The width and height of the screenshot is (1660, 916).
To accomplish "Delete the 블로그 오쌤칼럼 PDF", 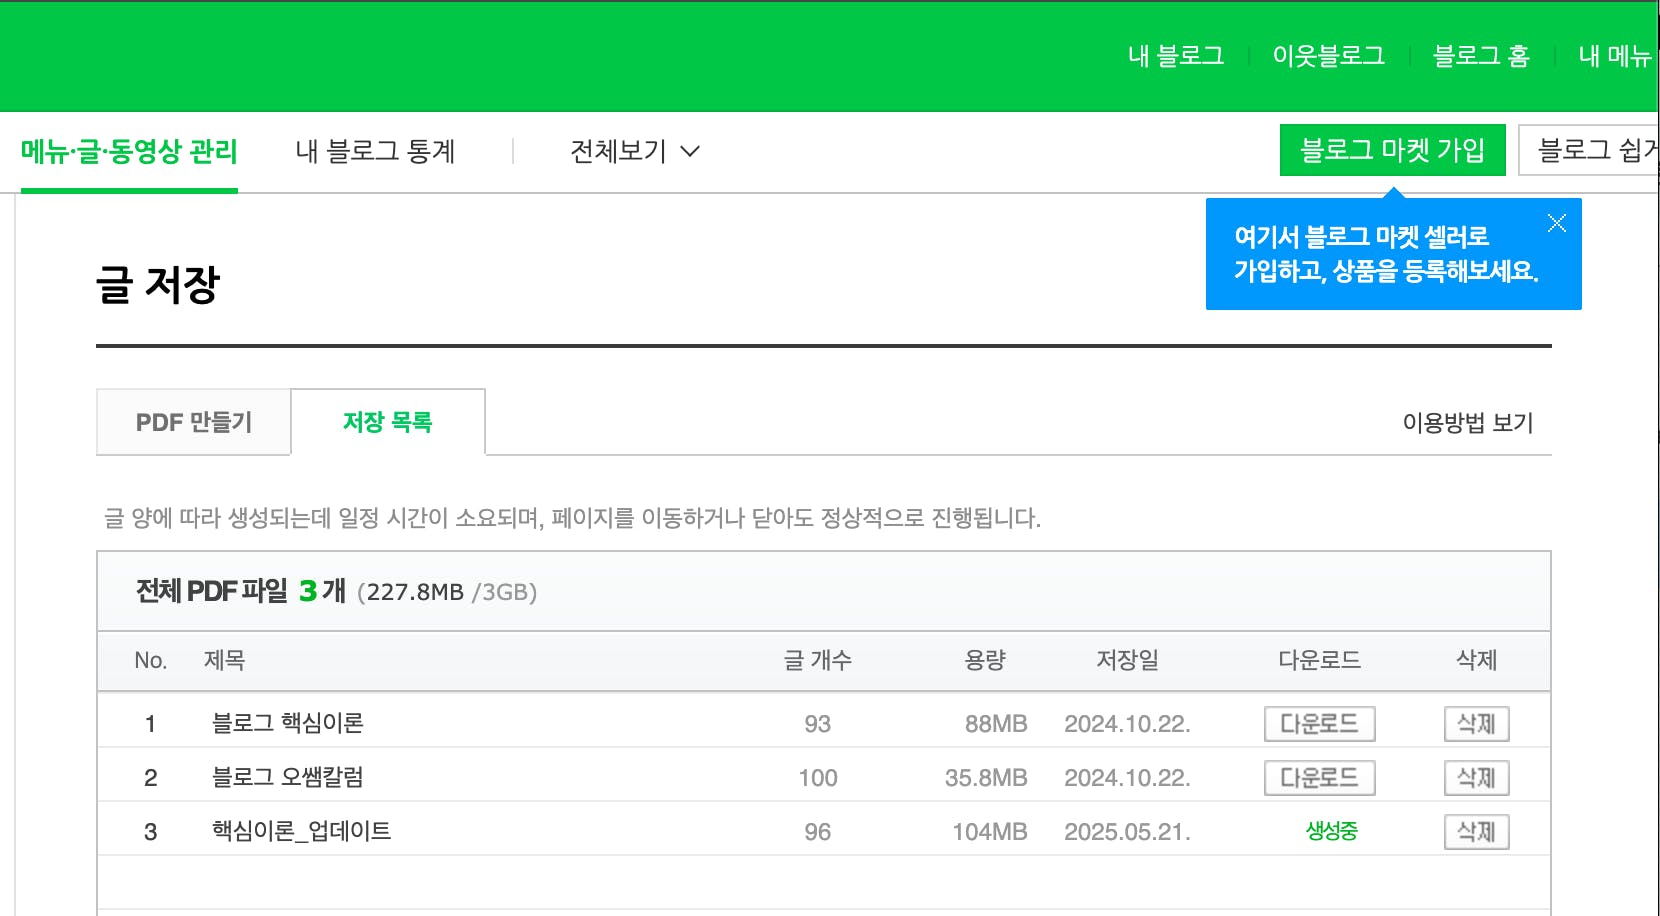I will [1476, 778].
